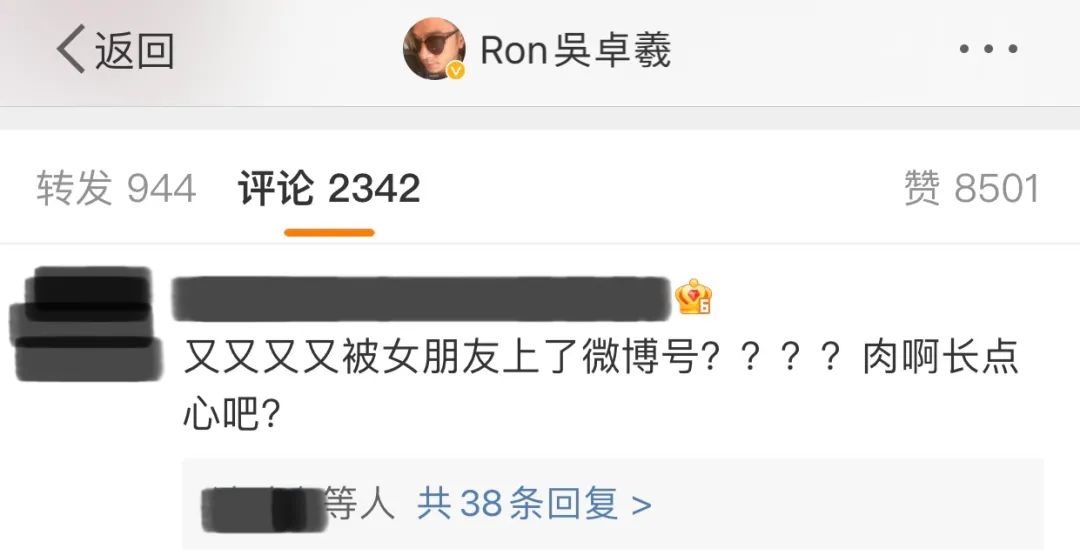Select the 评论 2342 tab

coord(329,189)
